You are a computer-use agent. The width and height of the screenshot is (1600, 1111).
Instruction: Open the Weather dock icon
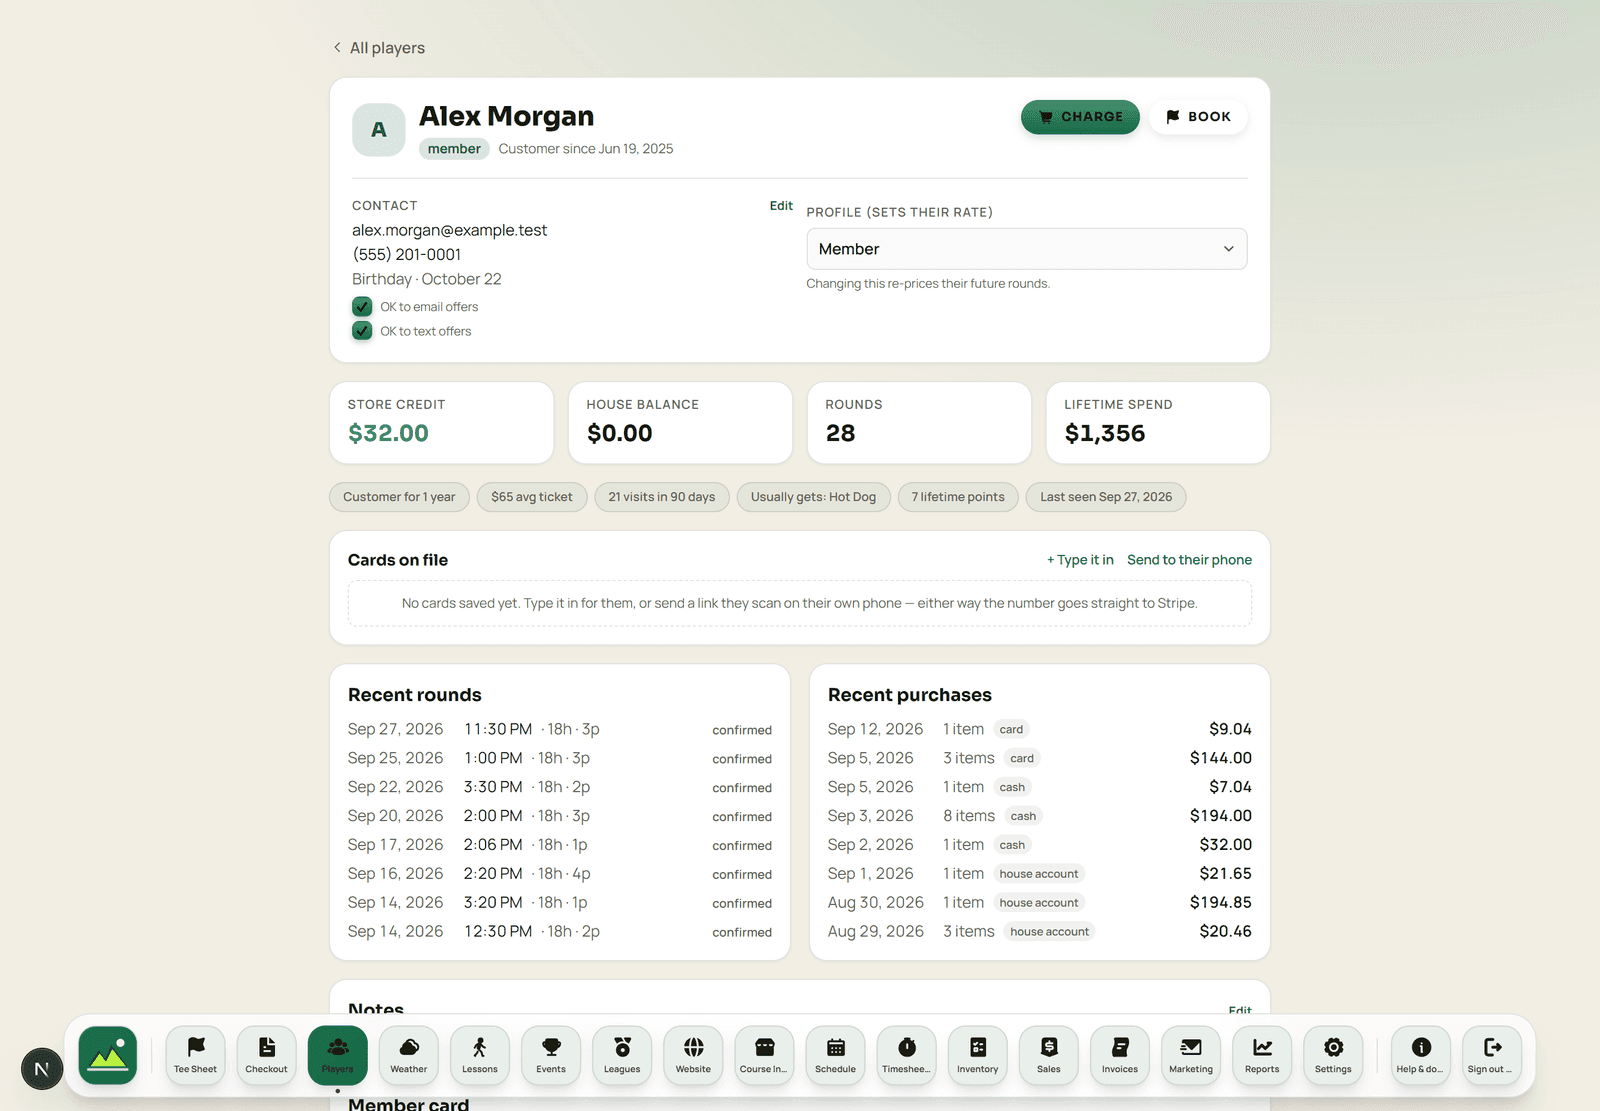coord(409,1055)
